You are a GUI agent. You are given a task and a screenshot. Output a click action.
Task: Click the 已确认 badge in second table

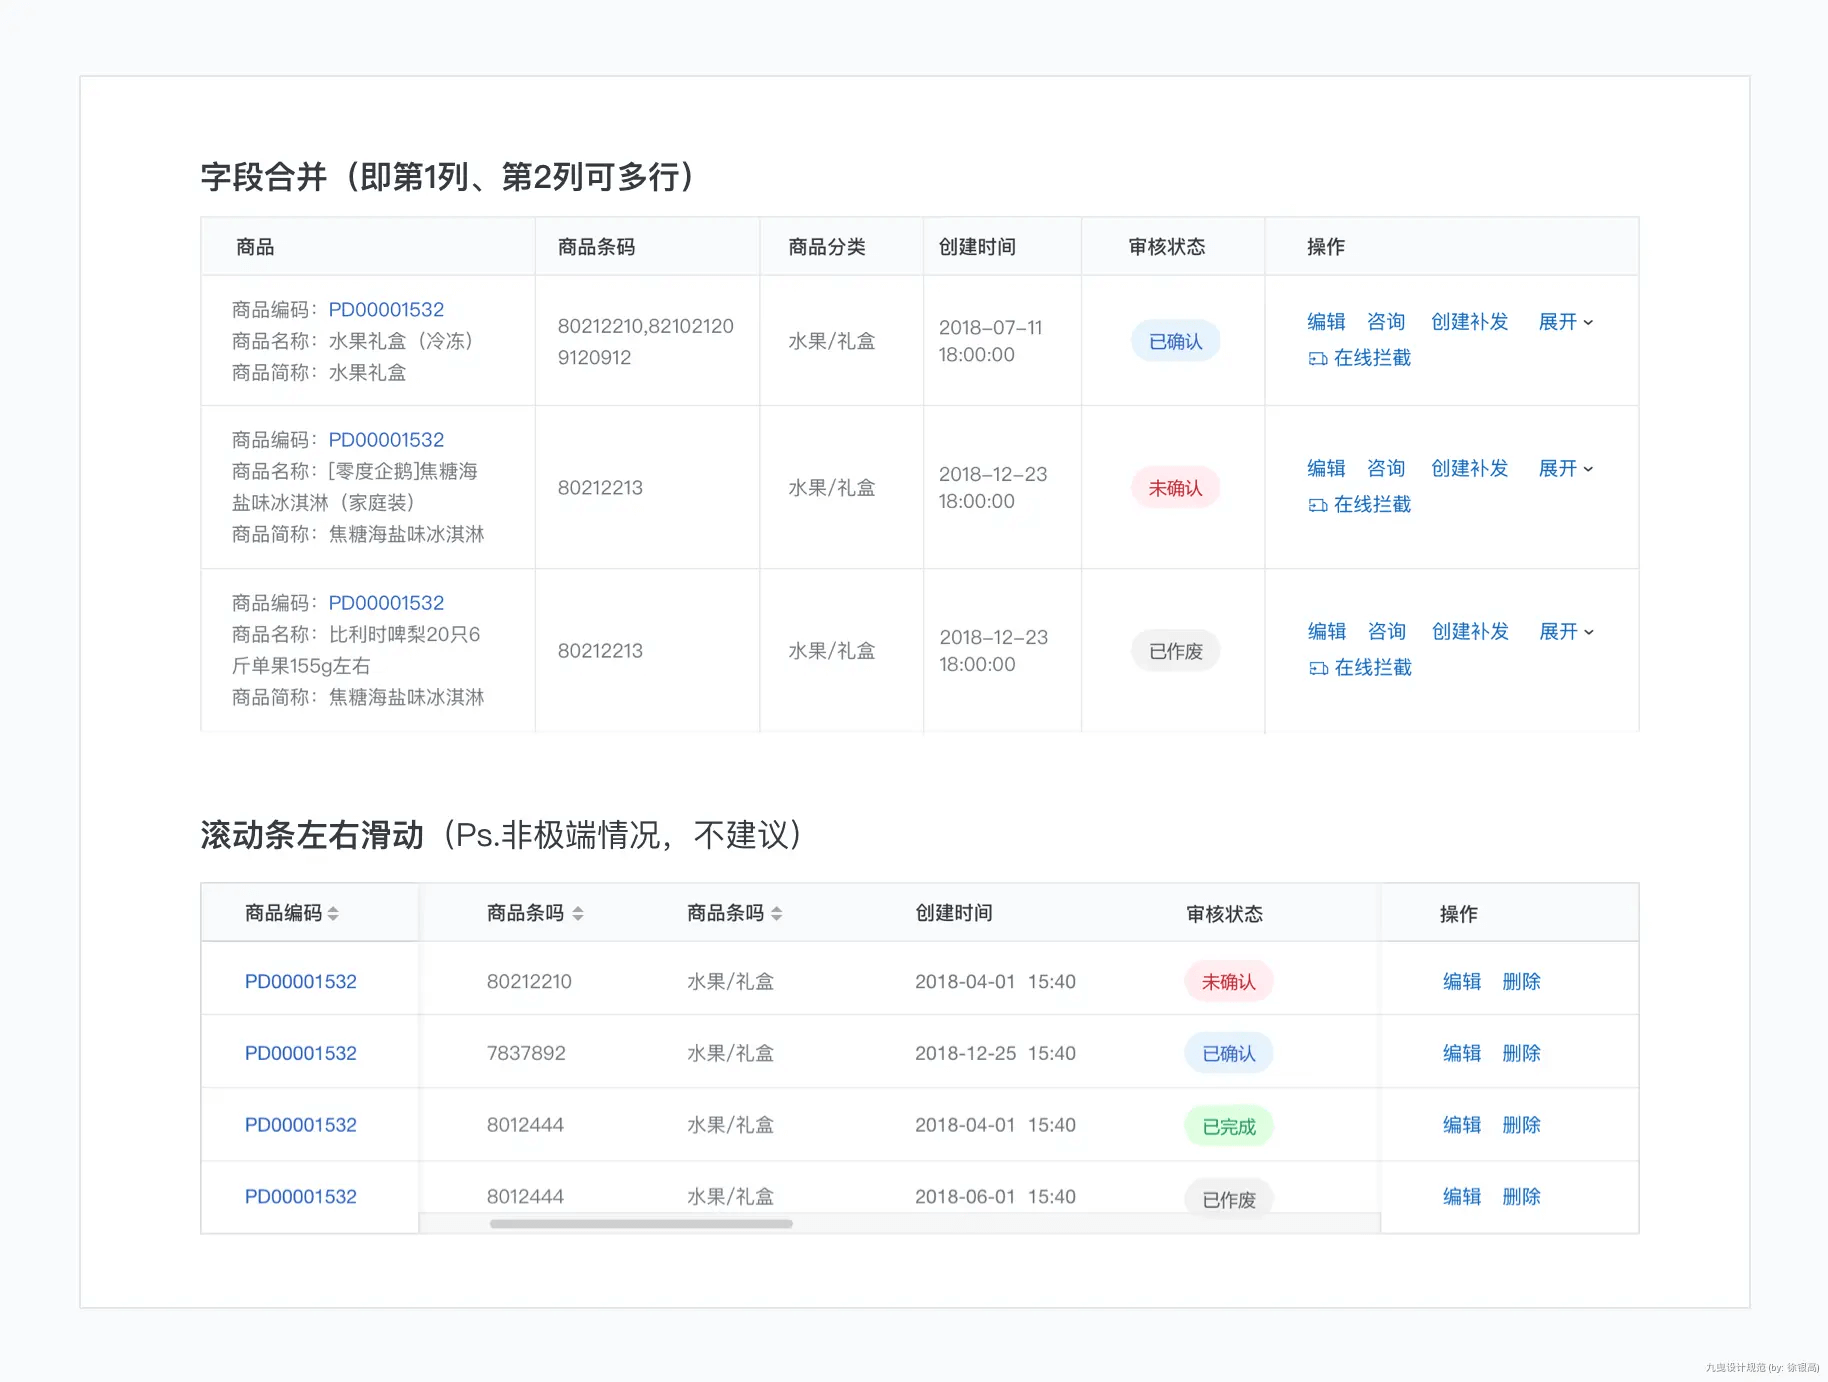[1229, 1054]
